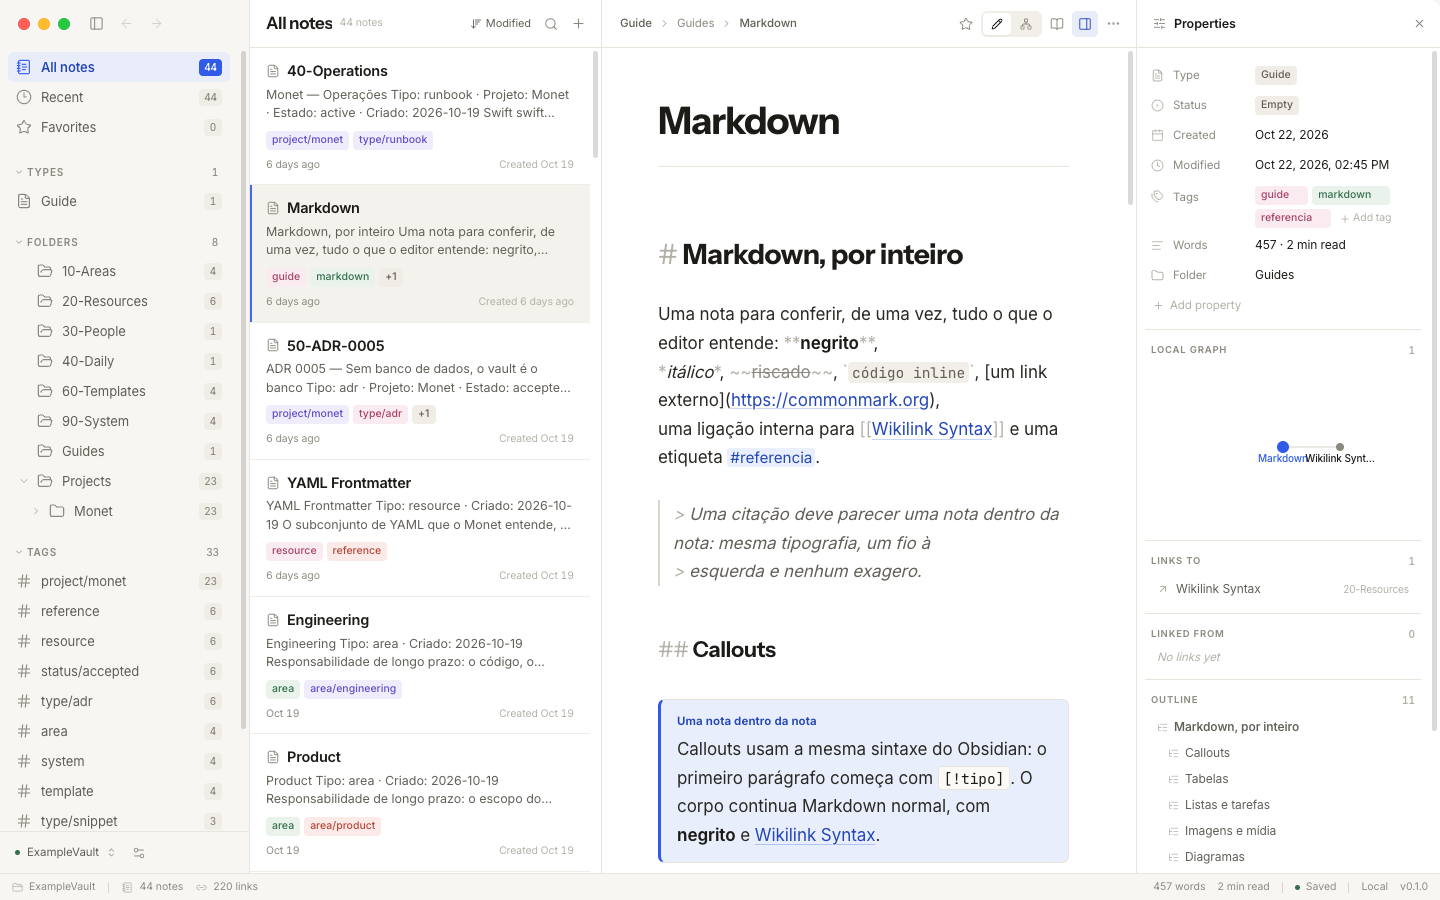
Task: Open the 20-Resources folder
Action: (119, 301)
